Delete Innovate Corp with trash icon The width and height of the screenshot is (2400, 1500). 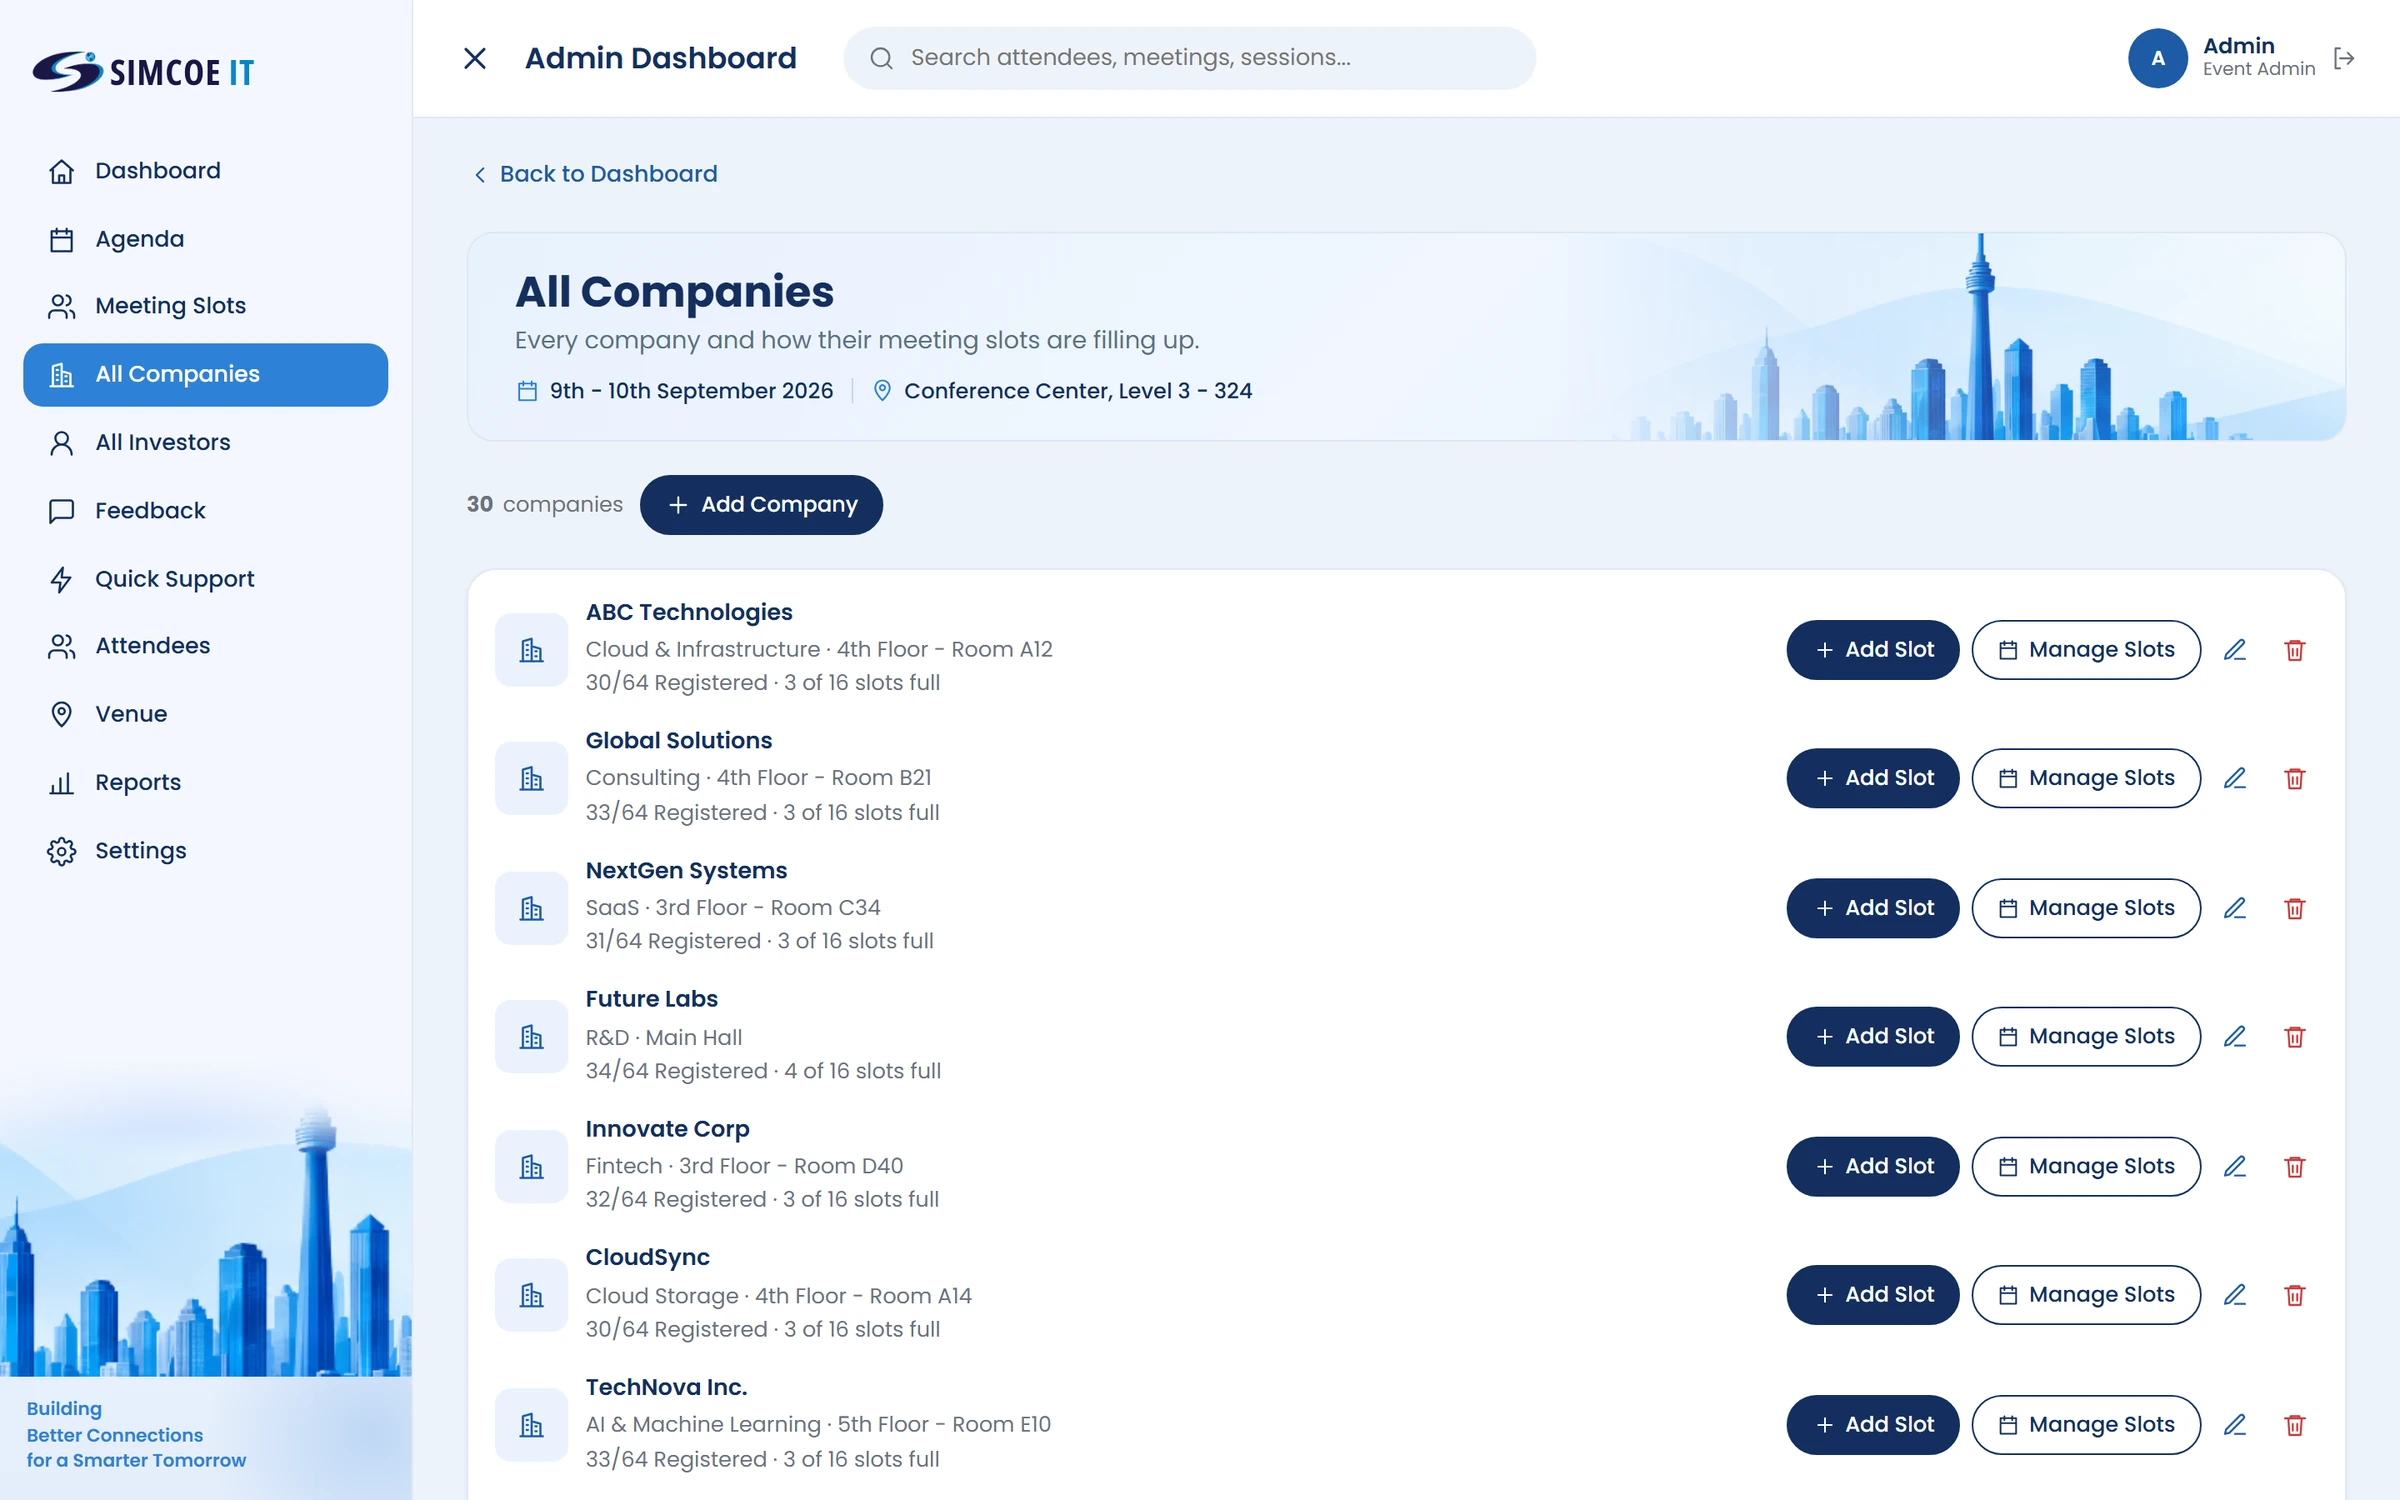point(2295,1166)
